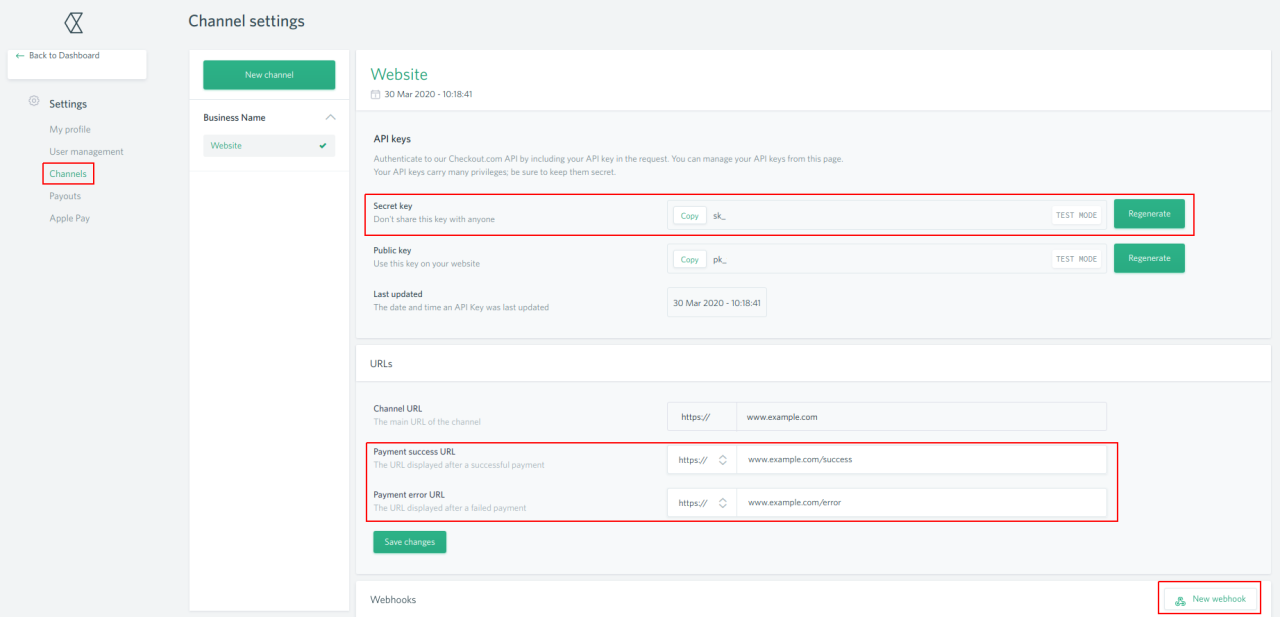Click Save changes button
1280x617 pixels.
(x=409, y=542)
